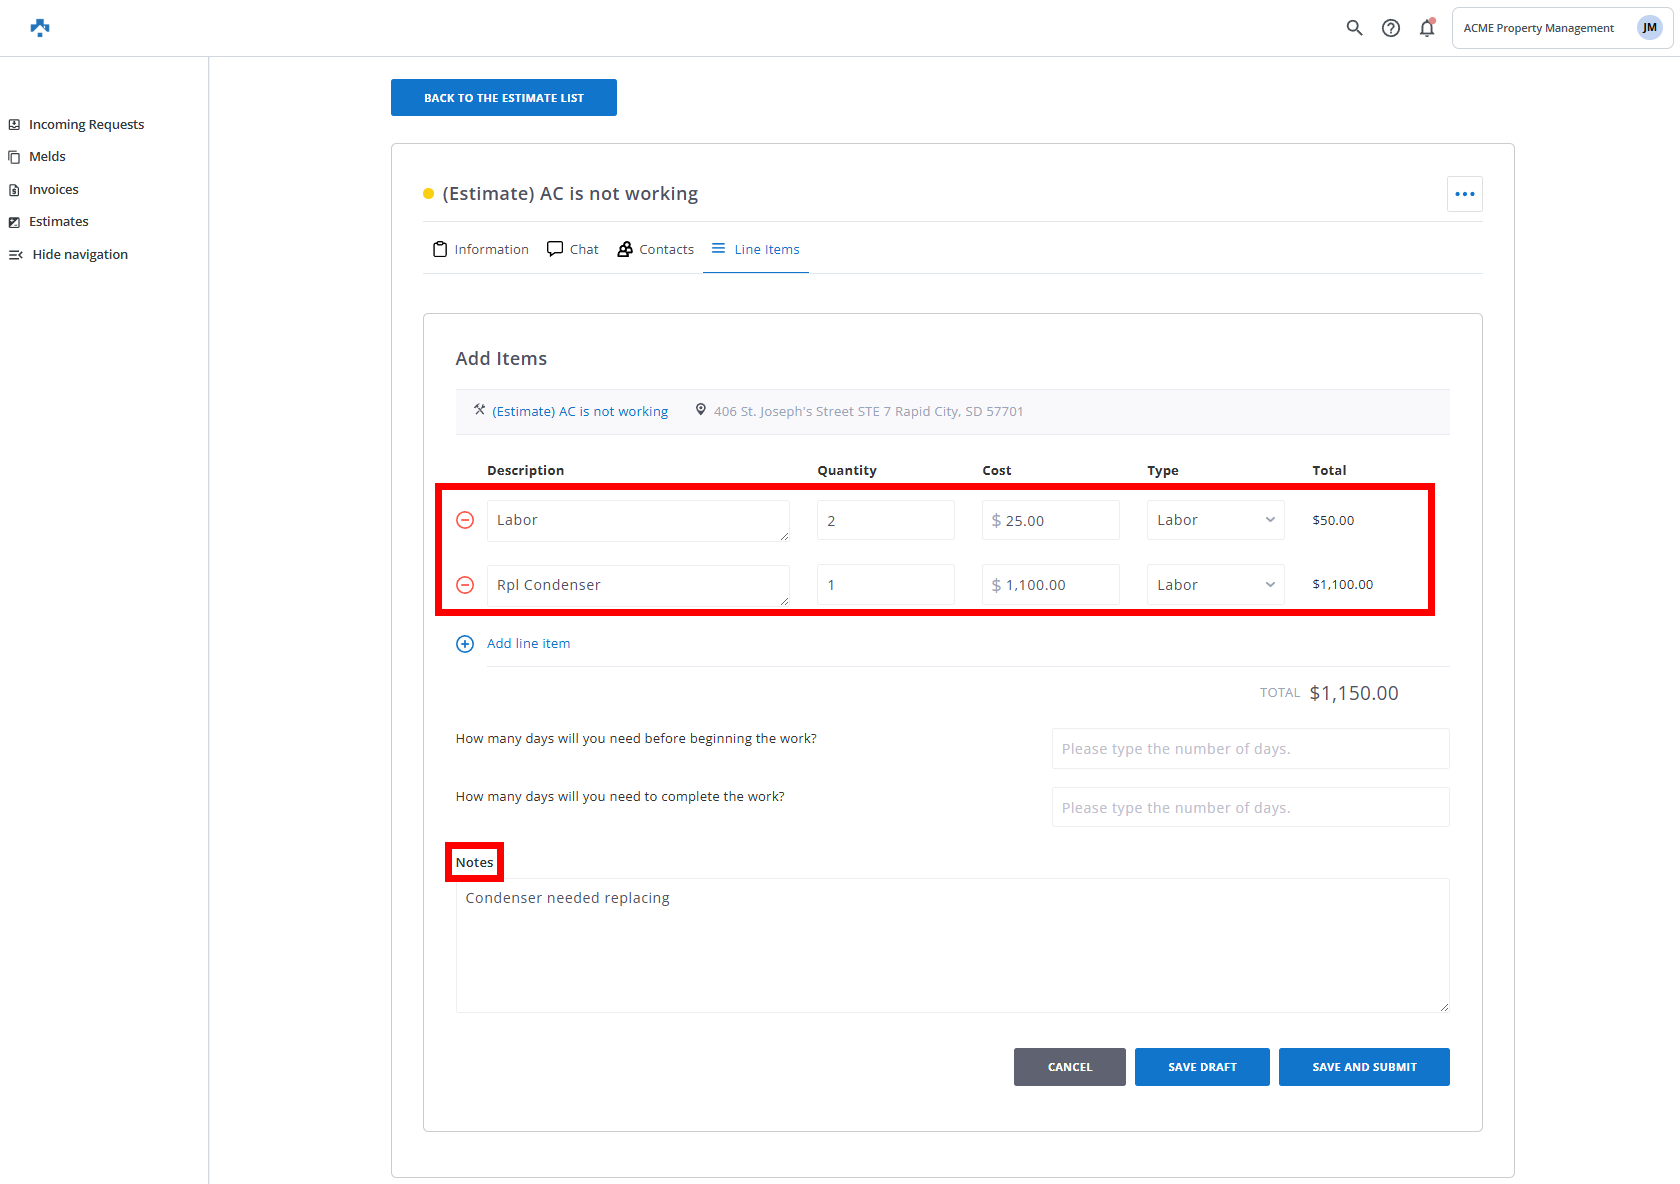Switch to the Information tab
The image size is (1680, 1184).
pyautogui.click(x=481, y=250)
